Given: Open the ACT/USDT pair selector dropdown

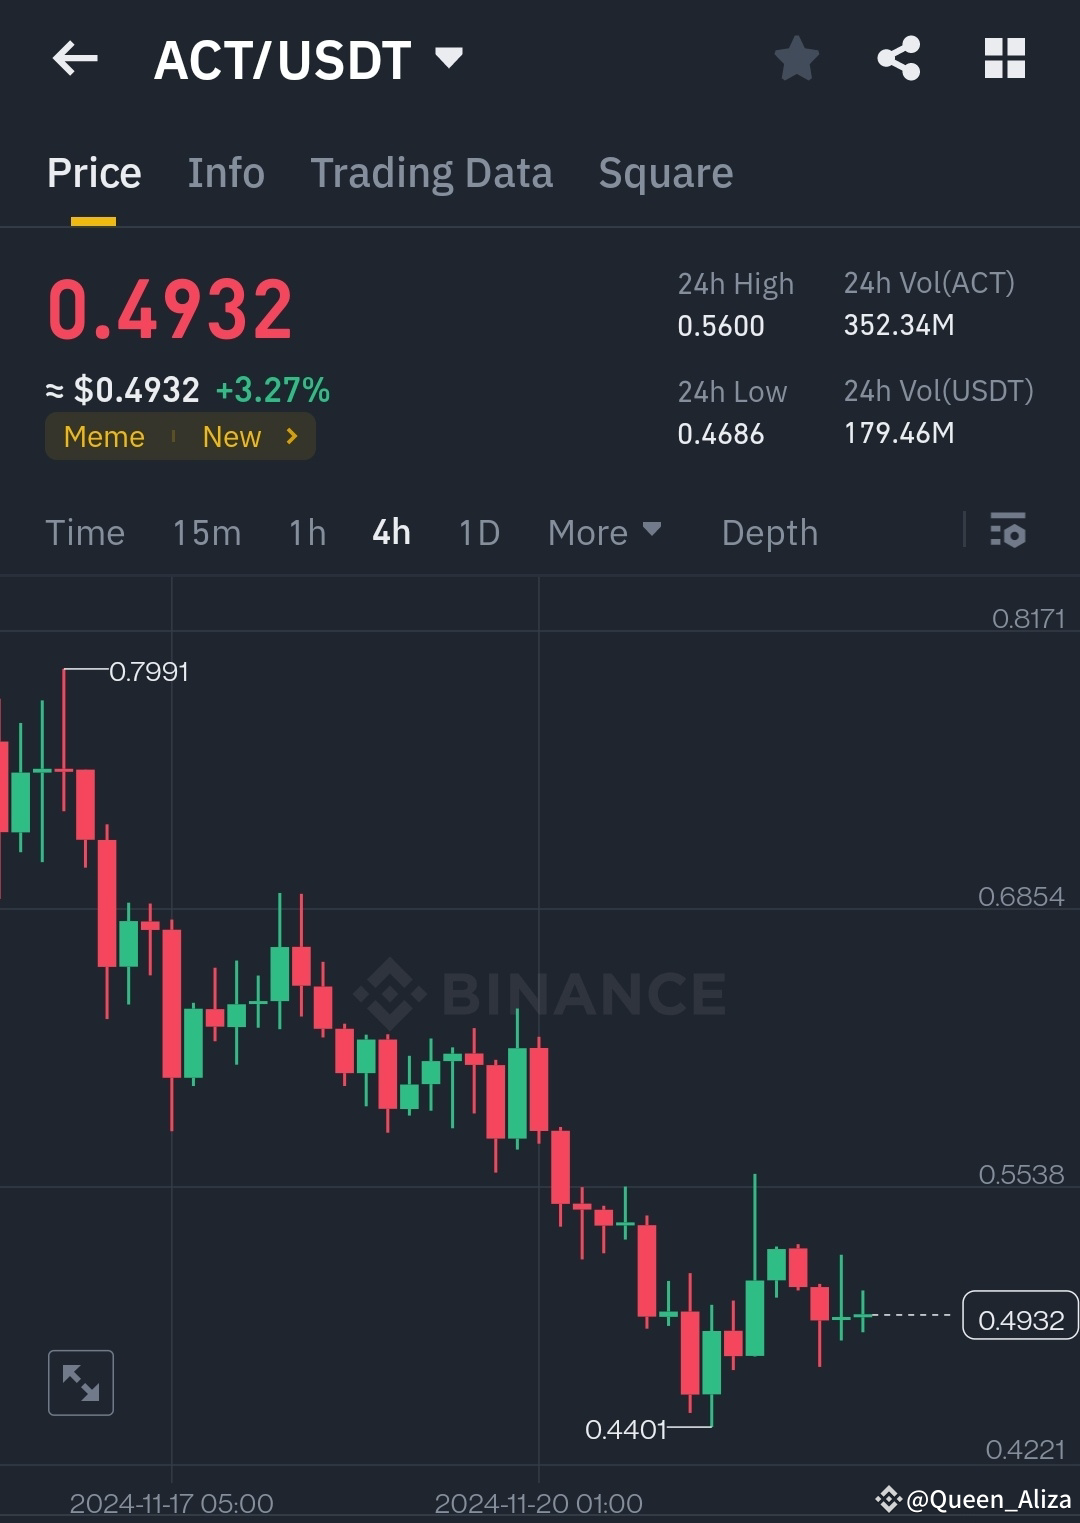Looking at the screenshot, I should 448,58.
